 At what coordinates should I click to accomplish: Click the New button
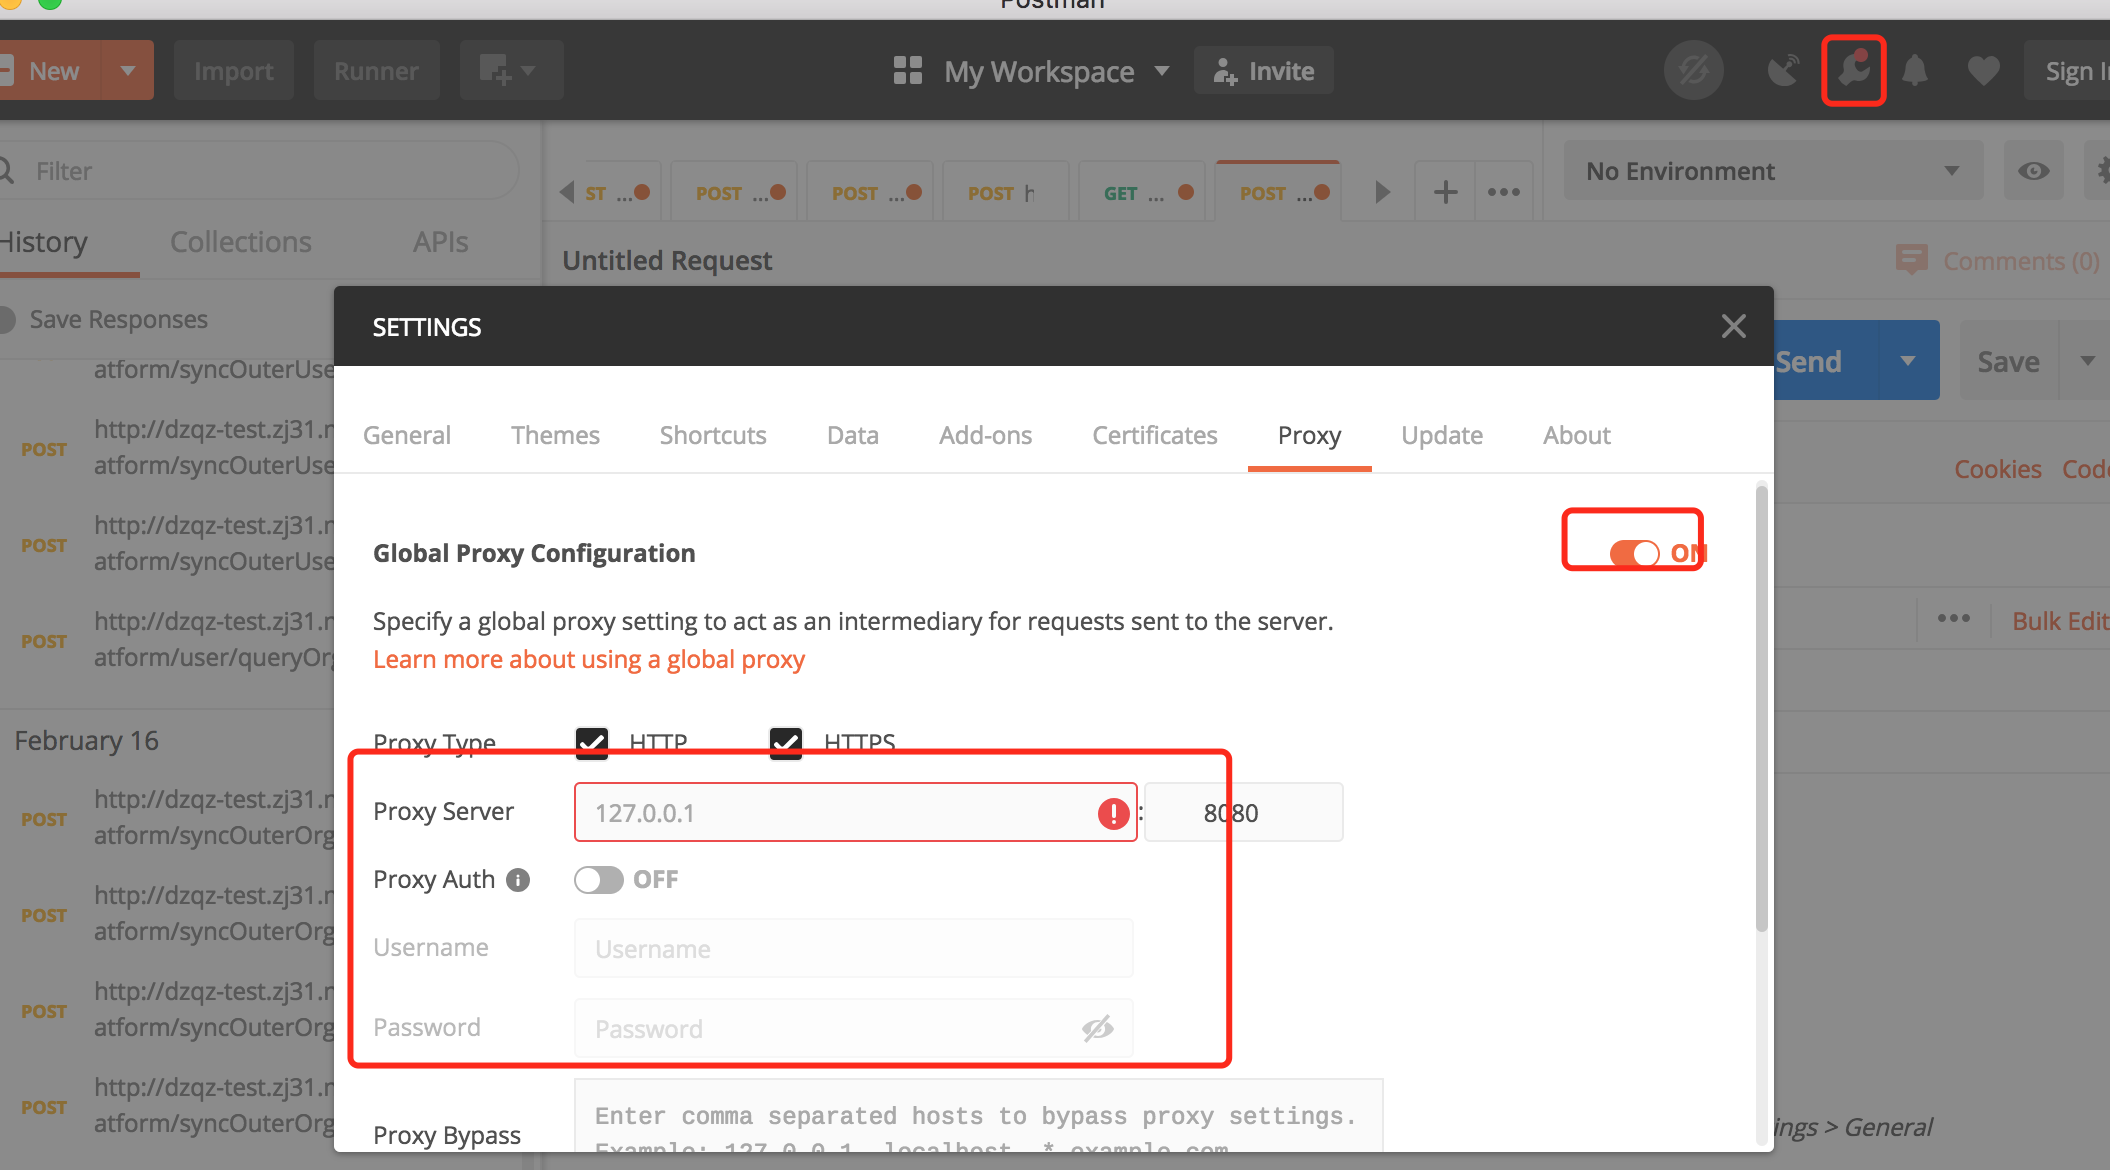[x=50, y=70]
